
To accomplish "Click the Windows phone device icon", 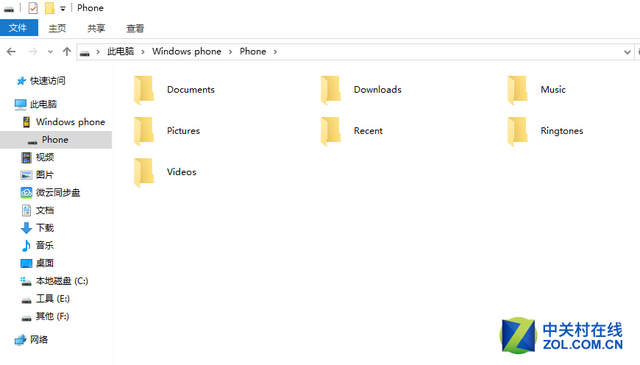I will point(26,122).
